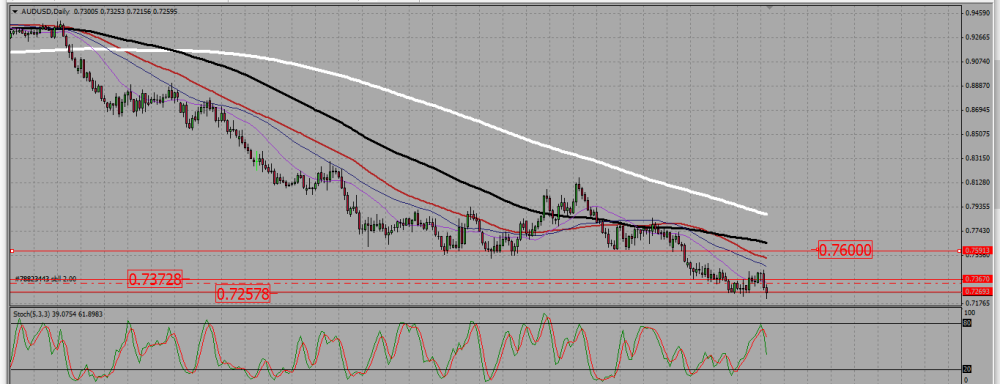Viewport: 1000px width, 384px height.
Task: Click the 0.85075 price scale value
Action: click(979, 135)
